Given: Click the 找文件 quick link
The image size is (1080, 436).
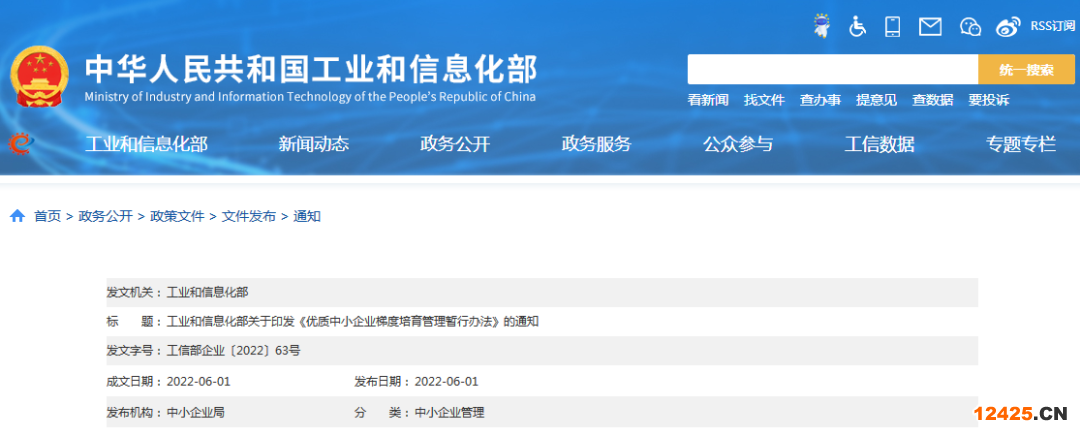Looking at the screenshot, I should [764, 100].
